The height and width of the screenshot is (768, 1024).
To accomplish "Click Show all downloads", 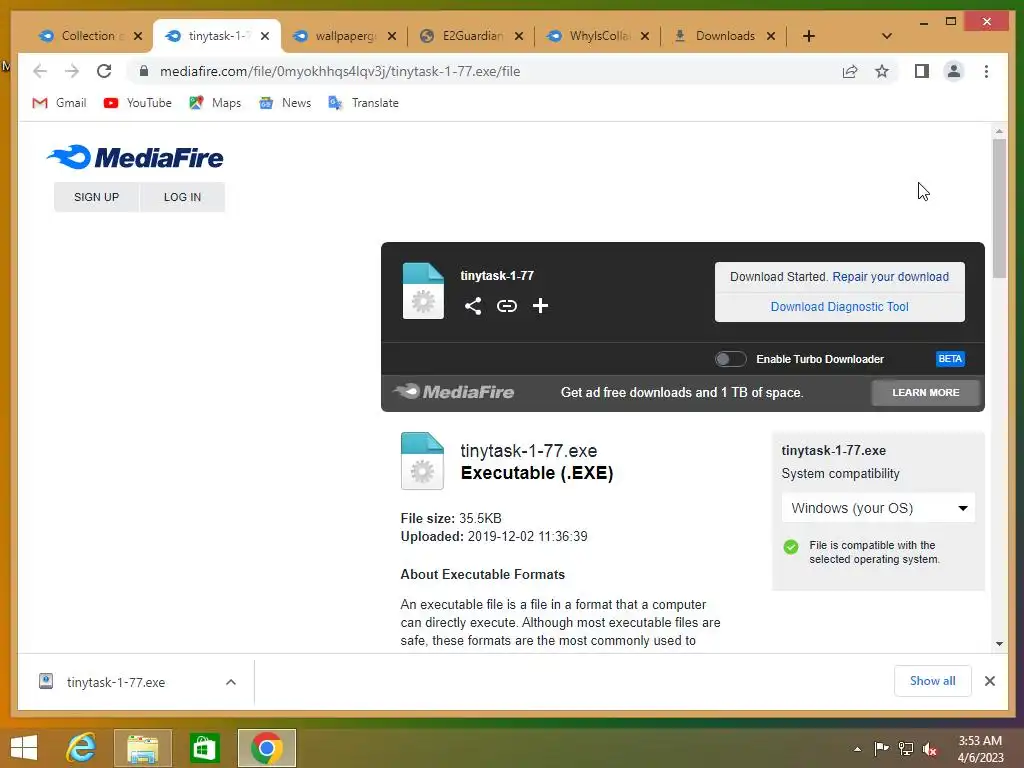I will (x=933, y=681).
